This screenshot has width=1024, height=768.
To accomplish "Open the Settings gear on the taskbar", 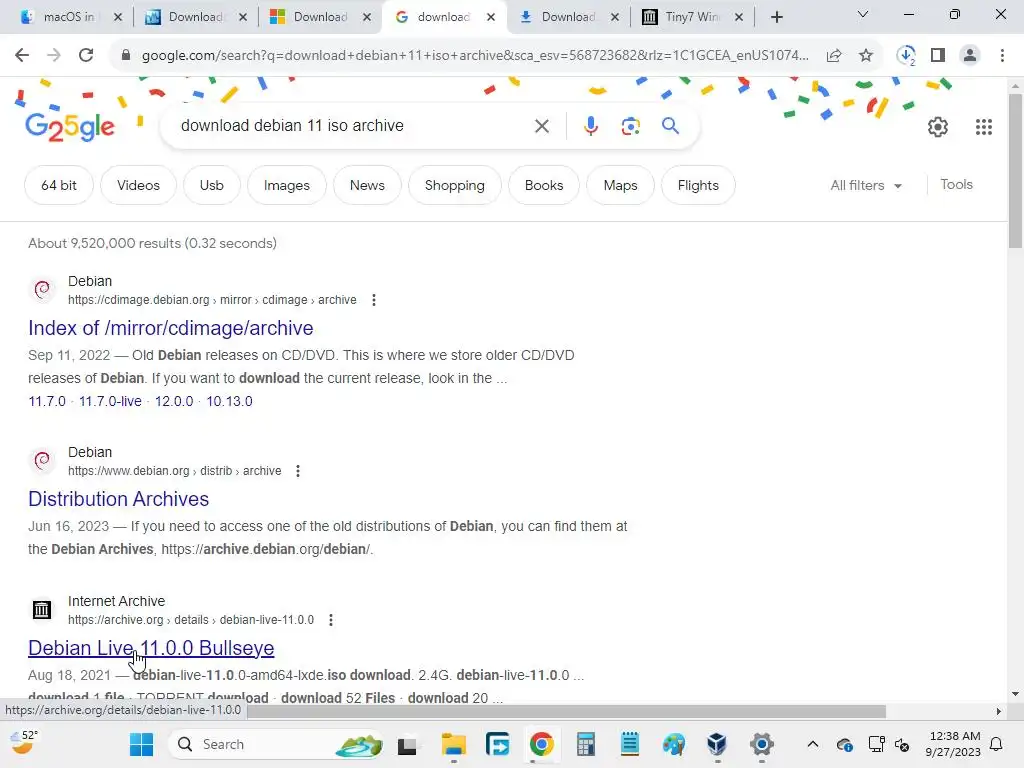I will 761,744.
